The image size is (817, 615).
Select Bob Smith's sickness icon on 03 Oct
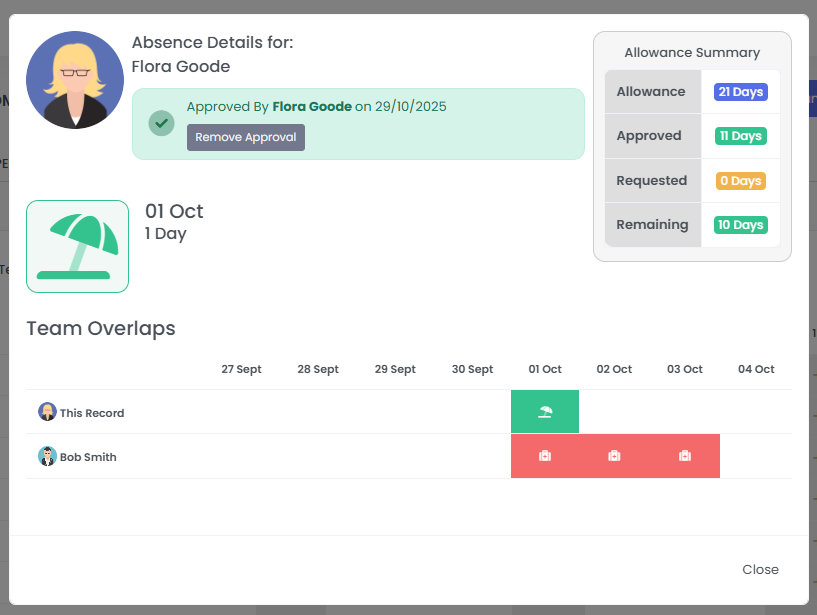[684, 455]
